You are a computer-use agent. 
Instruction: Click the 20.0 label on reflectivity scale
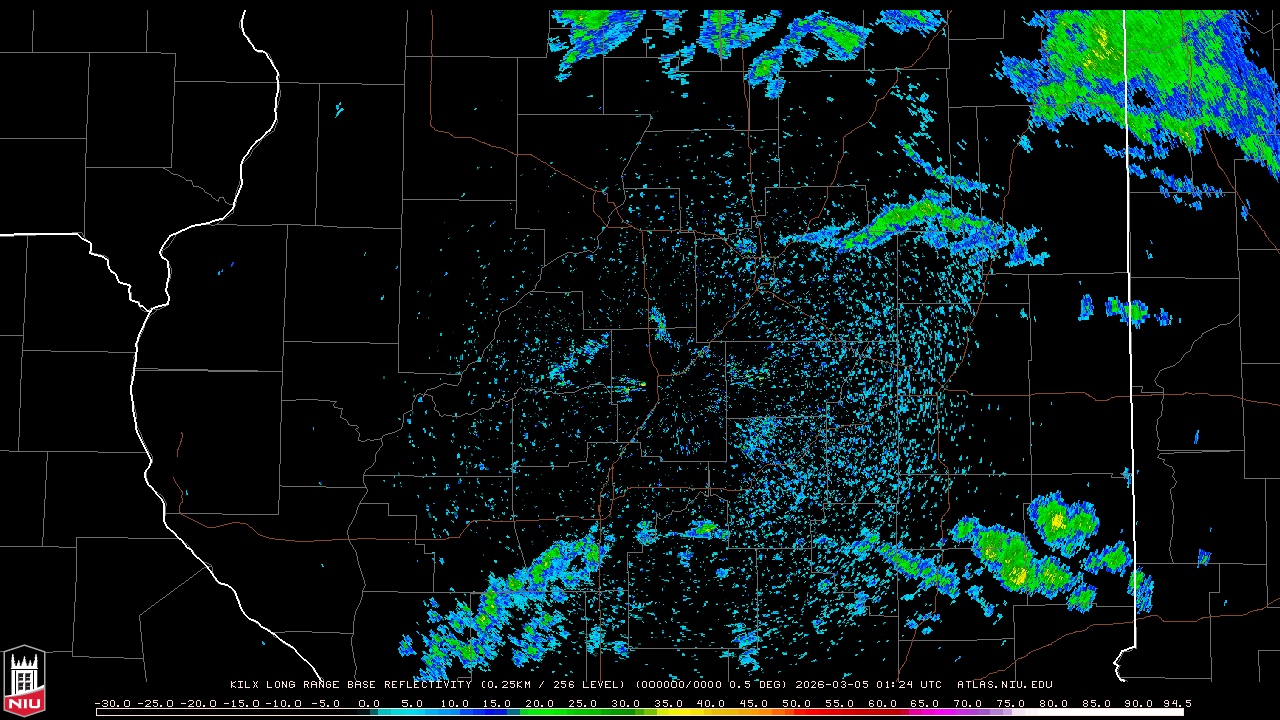click(x=540, y=703)
